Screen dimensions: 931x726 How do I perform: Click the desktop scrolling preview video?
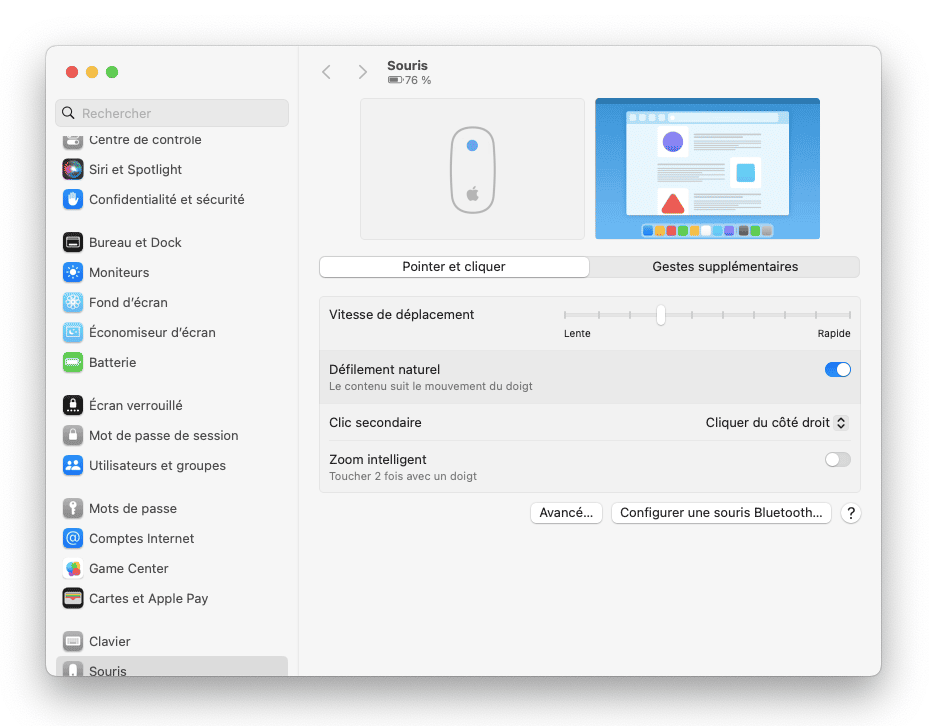(x=708, y=169)
